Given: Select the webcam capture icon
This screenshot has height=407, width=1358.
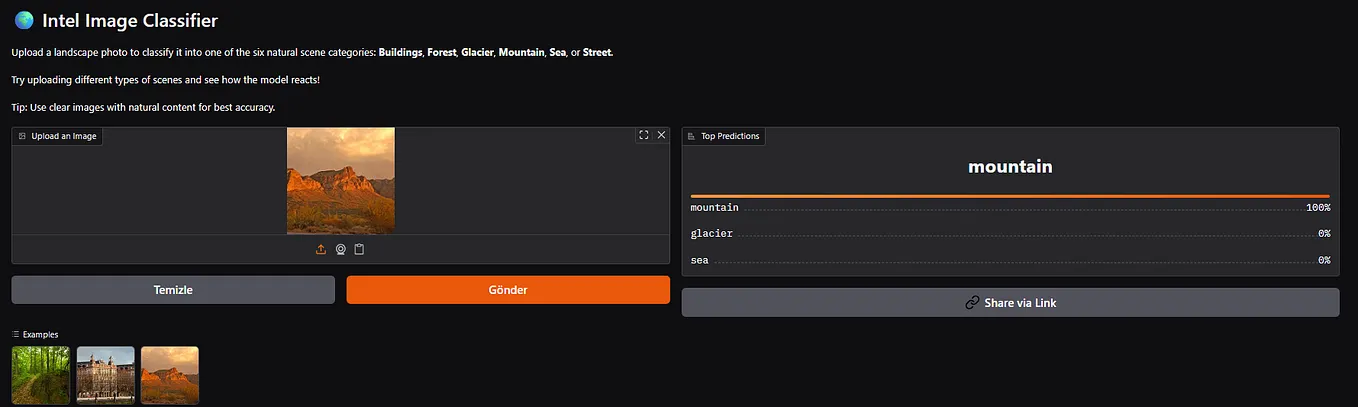Looking at the screenshot, I should [x=340, y=249].
